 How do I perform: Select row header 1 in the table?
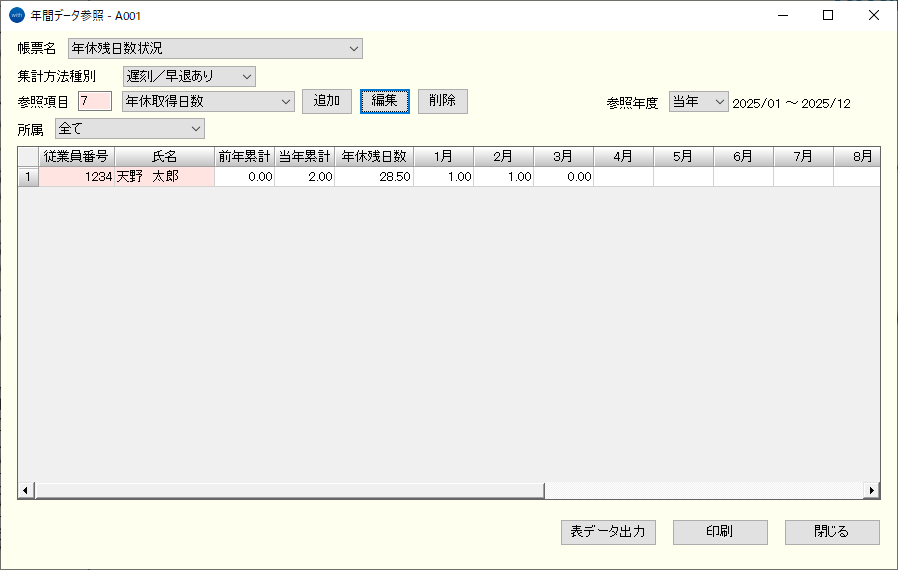[x=28, y=177]
